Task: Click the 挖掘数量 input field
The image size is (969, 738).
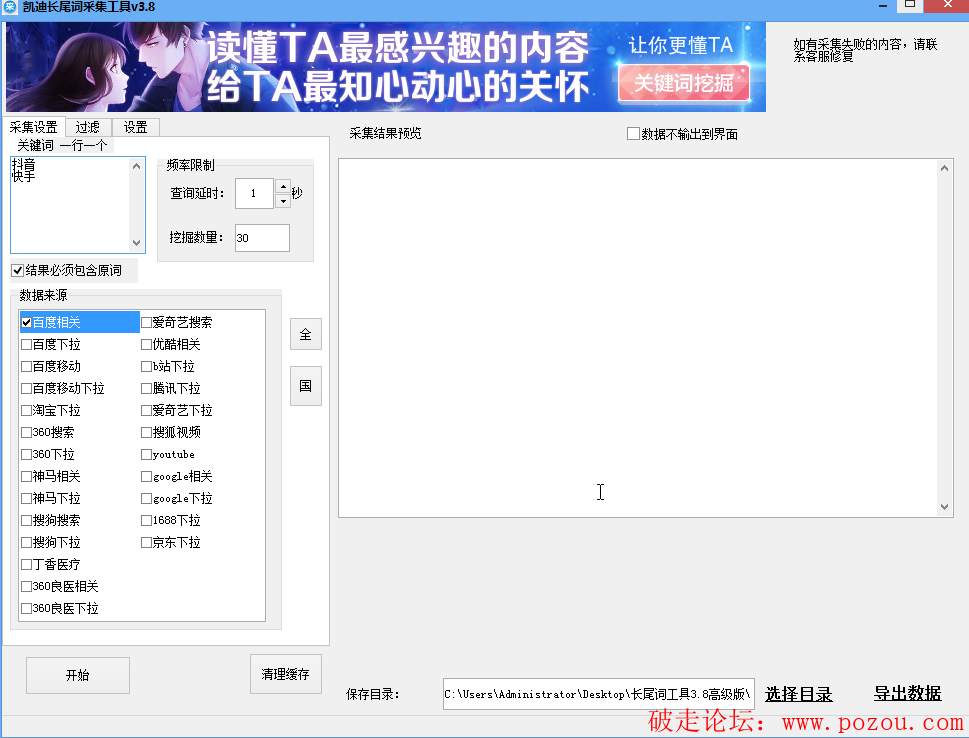Action: point(262,238)
